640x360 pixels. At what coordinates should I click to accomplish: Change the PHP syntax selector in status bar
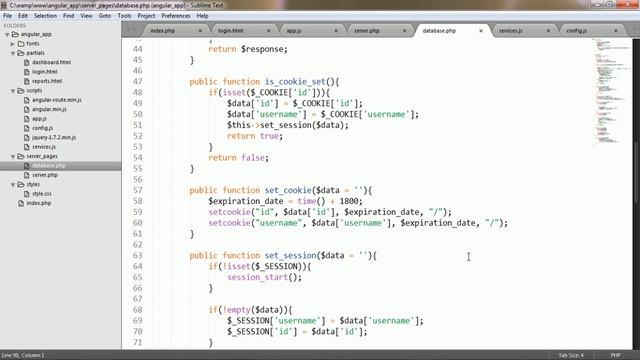click(616, 355)
